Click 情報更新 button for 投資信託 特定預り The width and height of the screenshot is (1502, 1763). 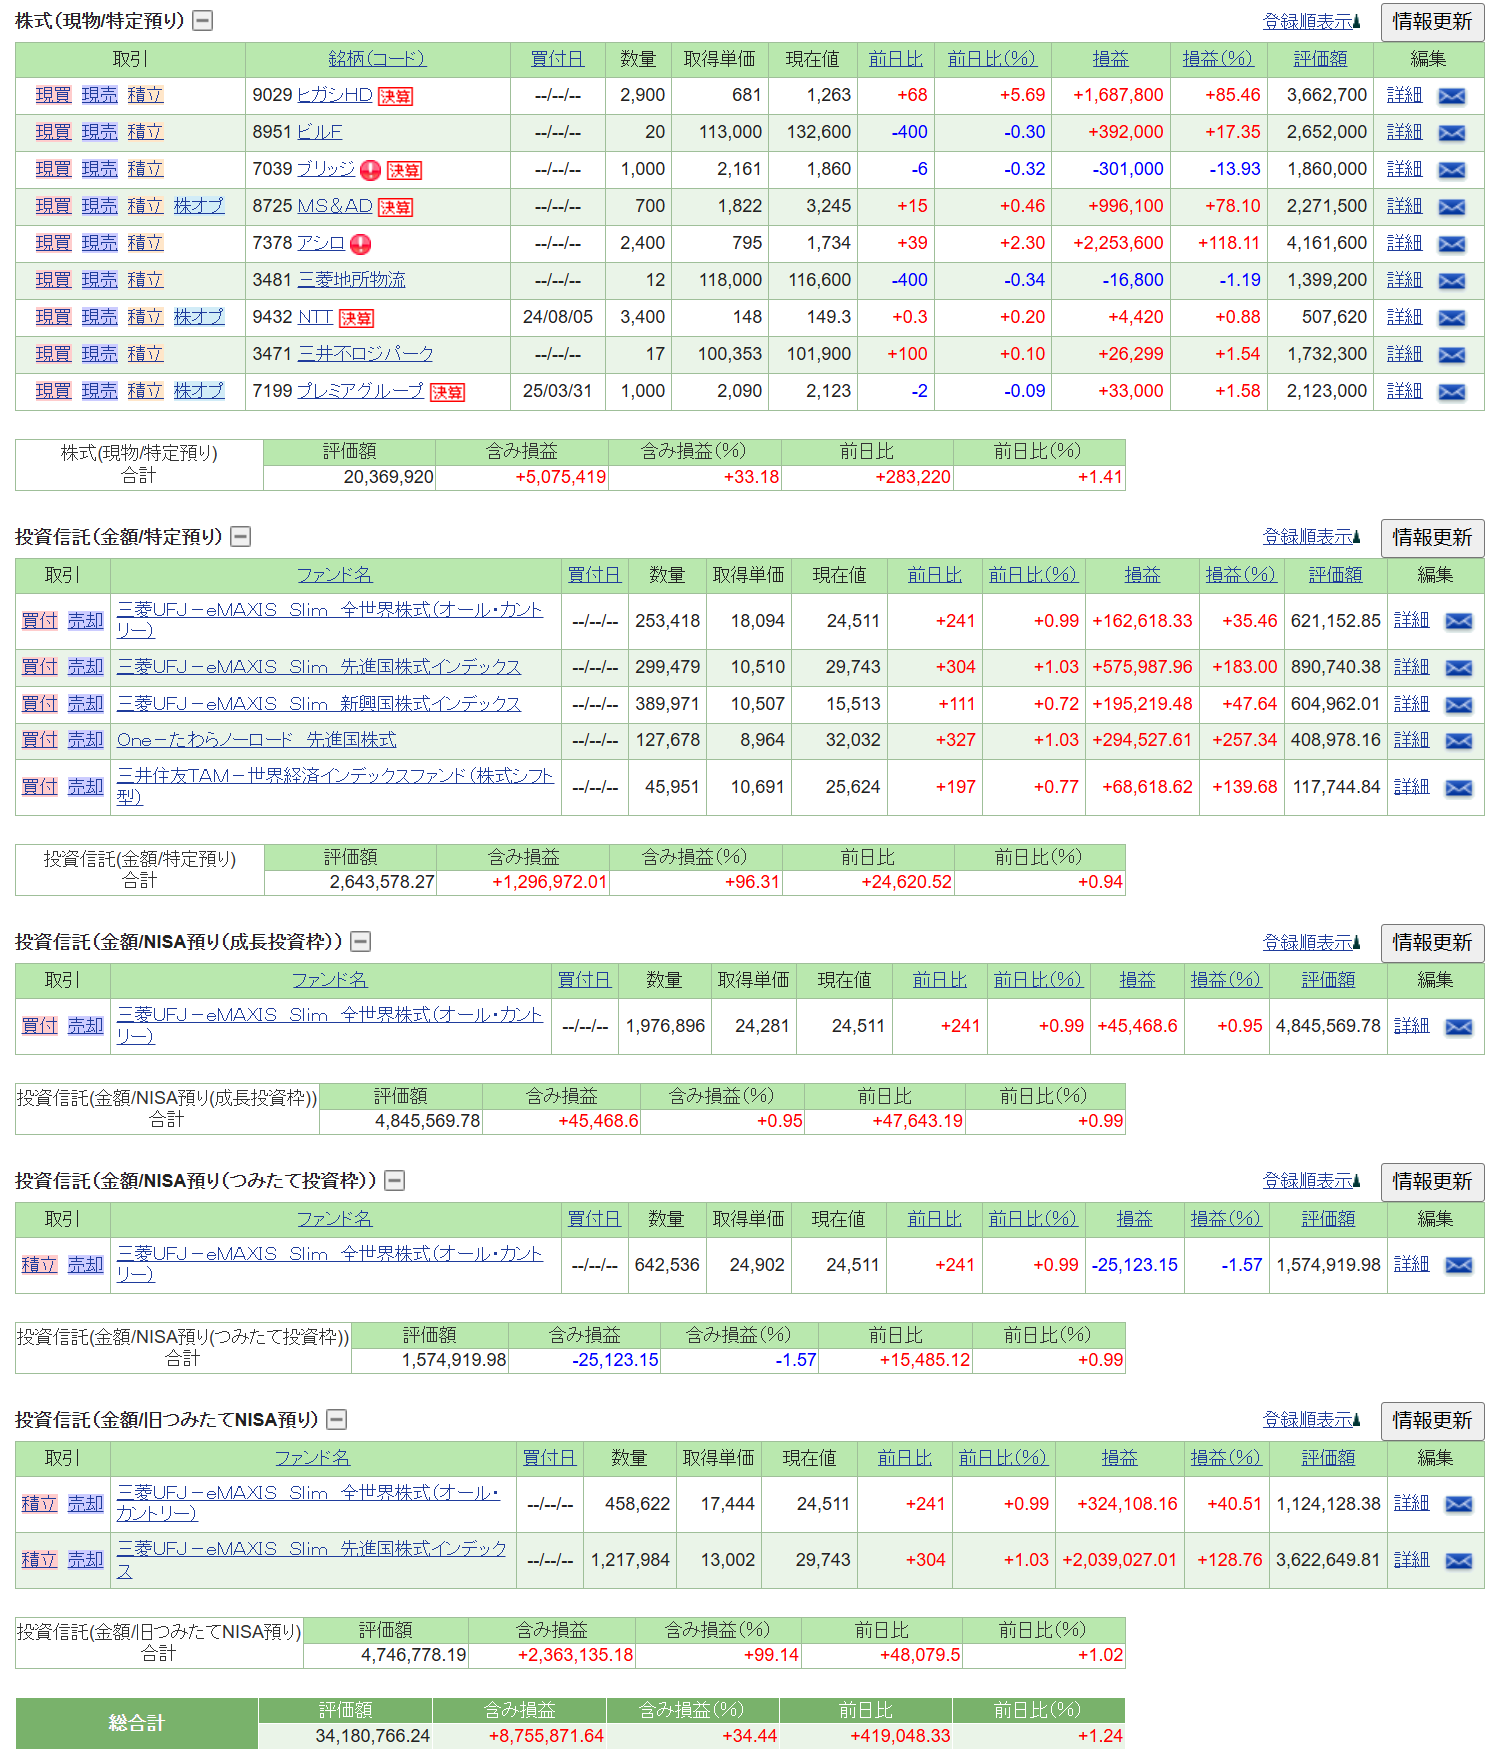tap(1432, 538)
